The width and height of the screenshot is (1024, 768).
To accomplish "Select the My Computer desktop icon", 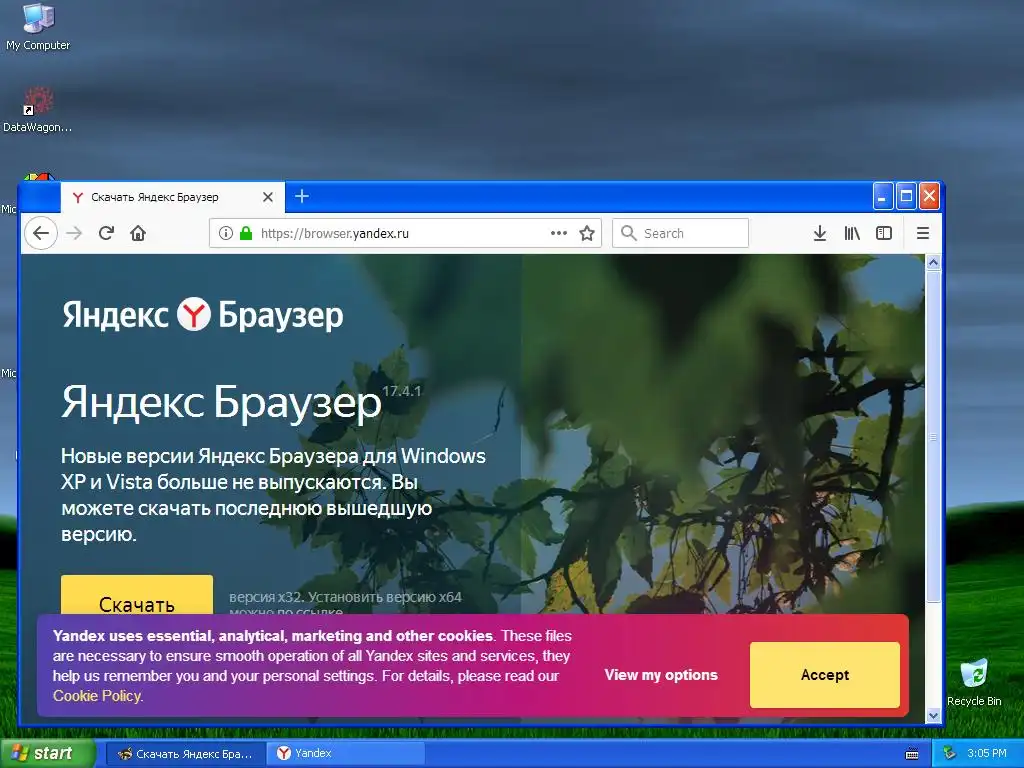I will (38, 27).
